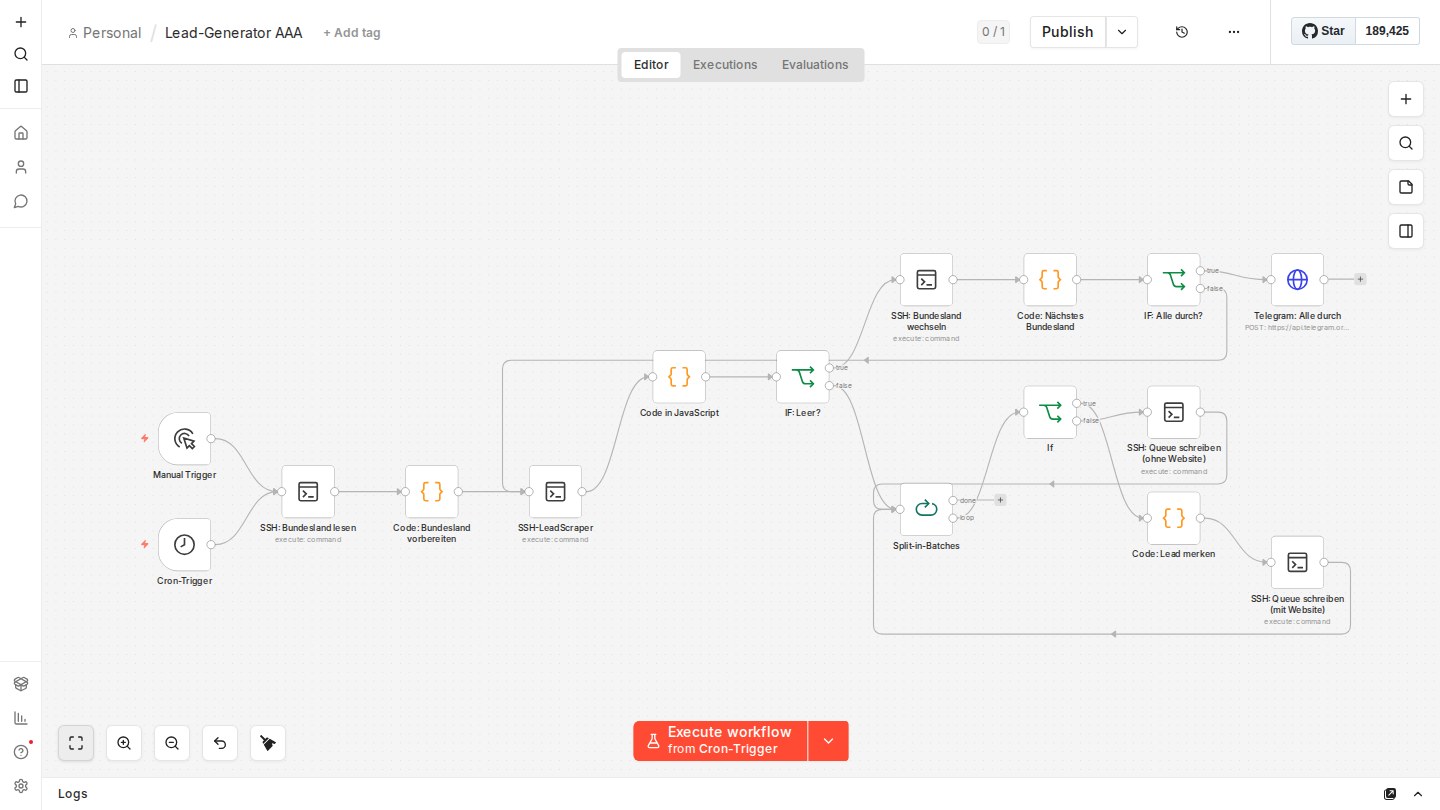Select the Cron-Trigger node
Viewport: 1440px width, 810px height.
184,545
